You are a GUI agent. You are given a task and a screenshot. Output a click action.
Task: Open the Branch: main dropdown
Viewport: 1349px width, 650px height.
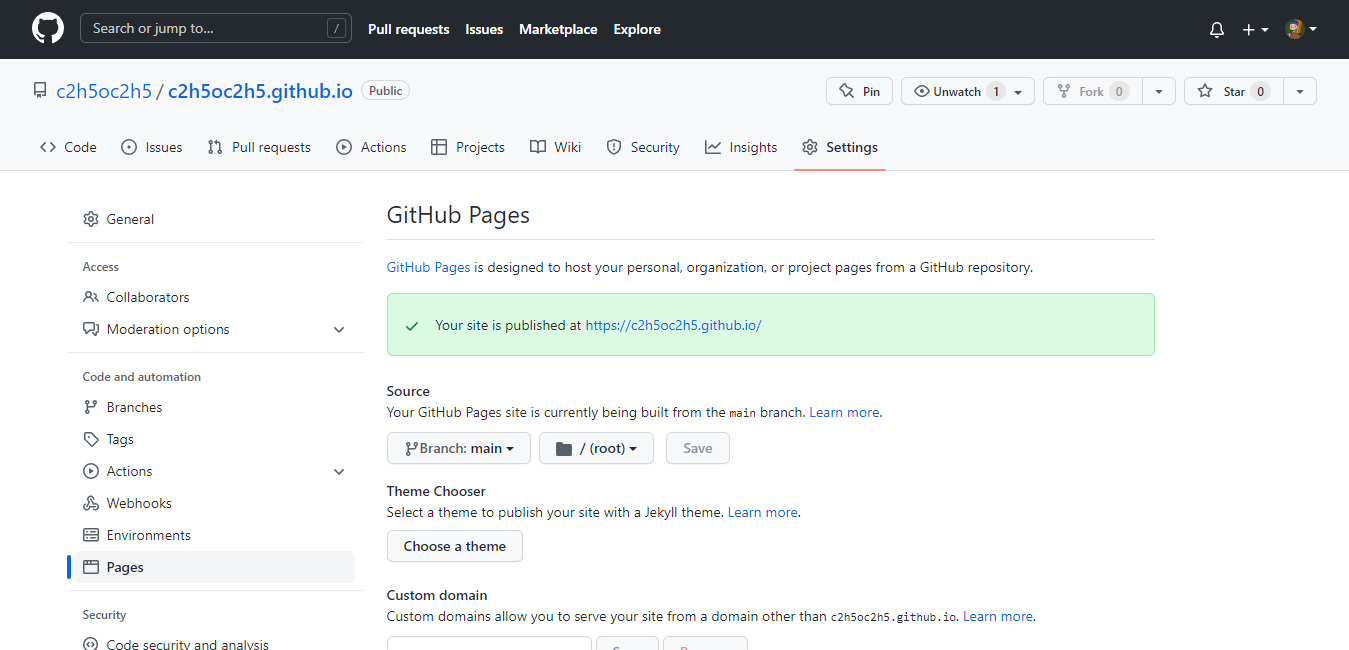(x=458, y=448)
